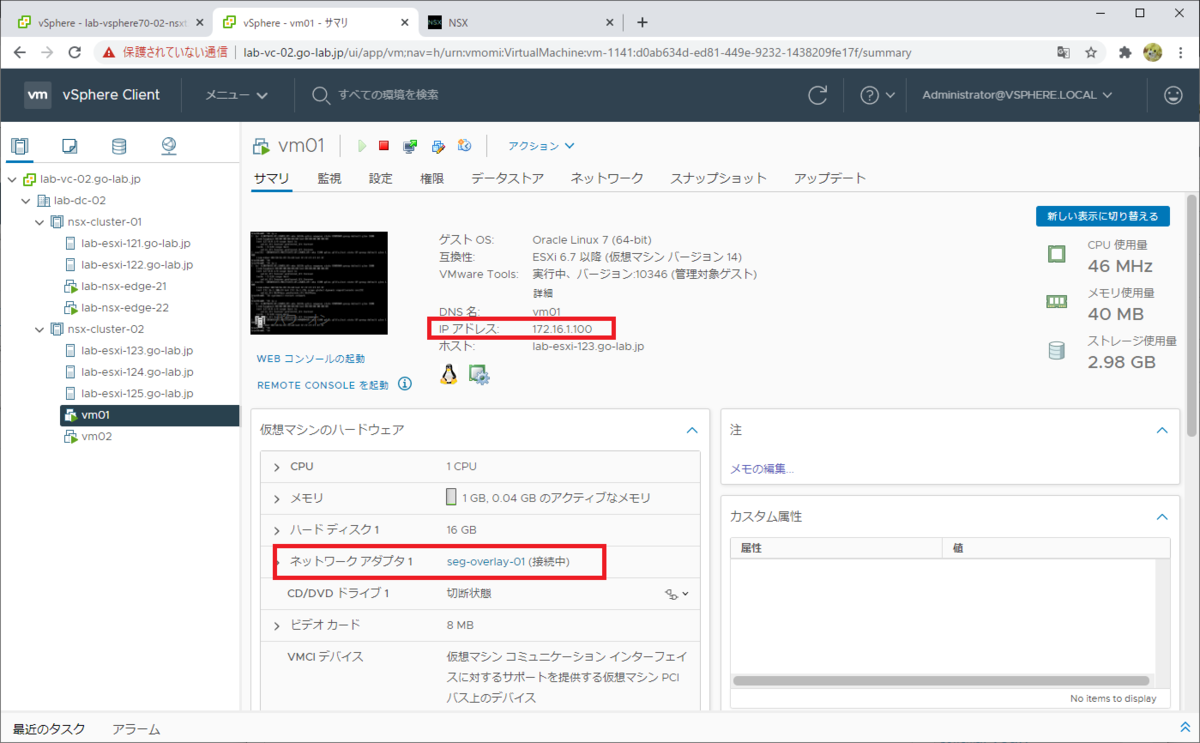The height and width of the screenshot is (743, 1200).
Task: Collapse the カスタム属性 panel
Action: pyautogui.click(x=1162, y=517)
